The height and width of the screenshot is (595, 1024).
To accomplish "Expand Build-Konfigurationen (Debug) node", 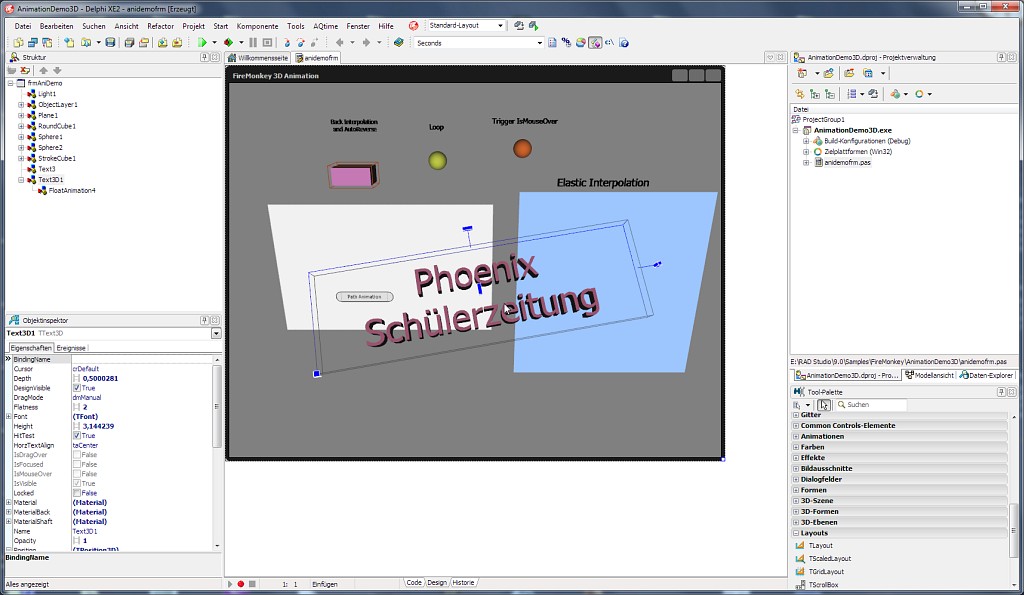I will (x=806, y=141).
